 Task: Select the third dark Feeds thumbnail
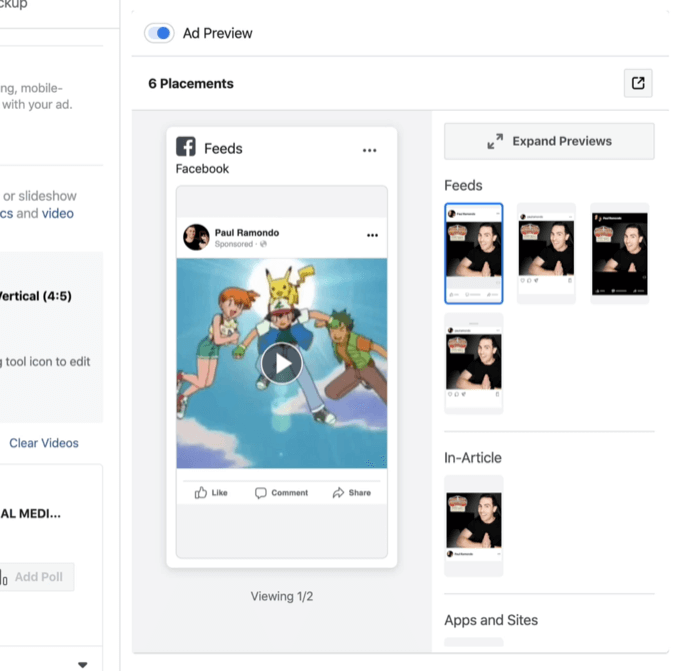click(620, 254)
